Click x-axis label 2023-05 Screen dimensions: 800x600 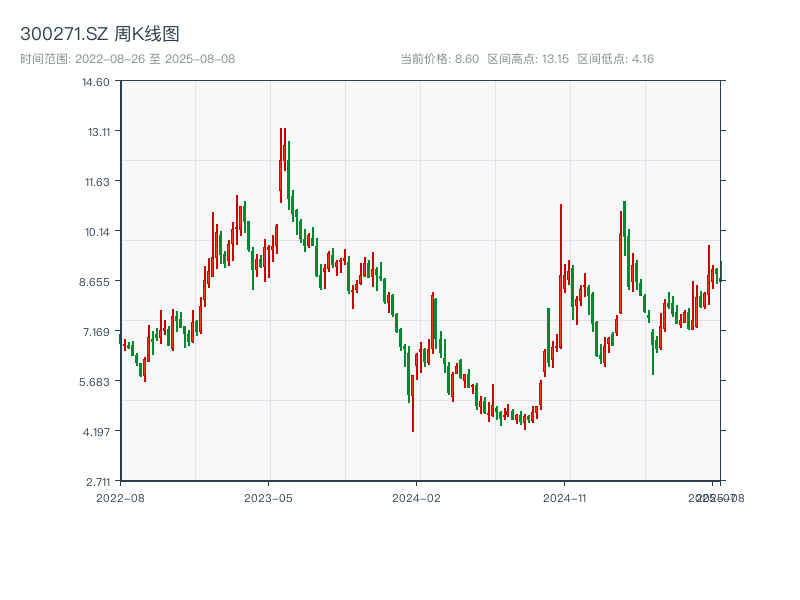click(x=268, y=498)
